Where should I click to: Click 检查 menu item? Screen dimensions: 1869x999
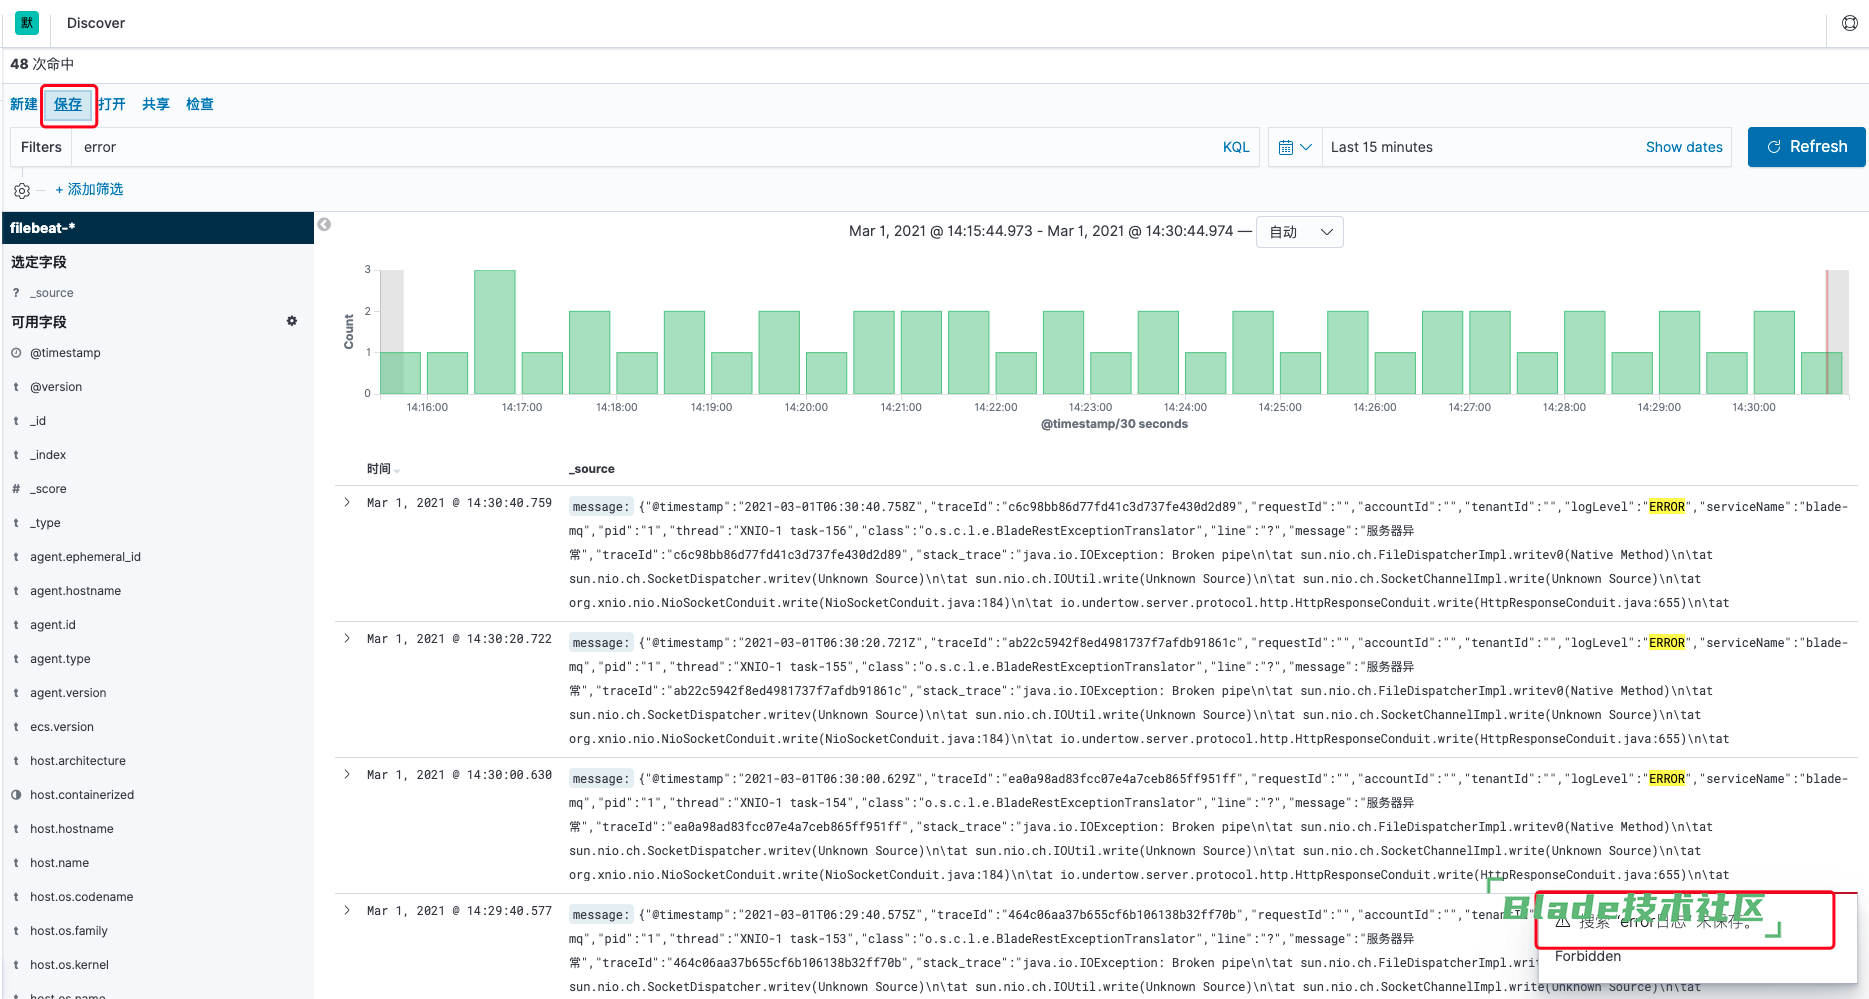tap(200, 104)
